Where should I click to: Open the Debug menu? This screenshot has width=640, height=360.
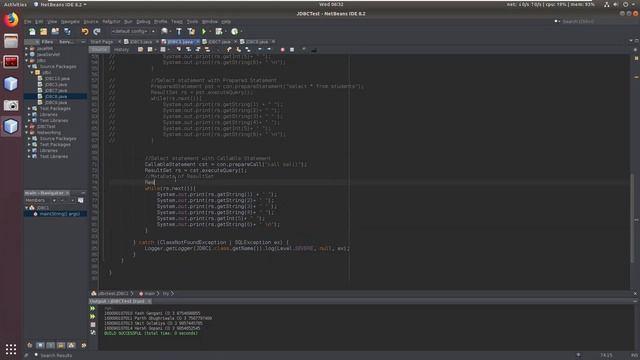click(x=143, y=22)
